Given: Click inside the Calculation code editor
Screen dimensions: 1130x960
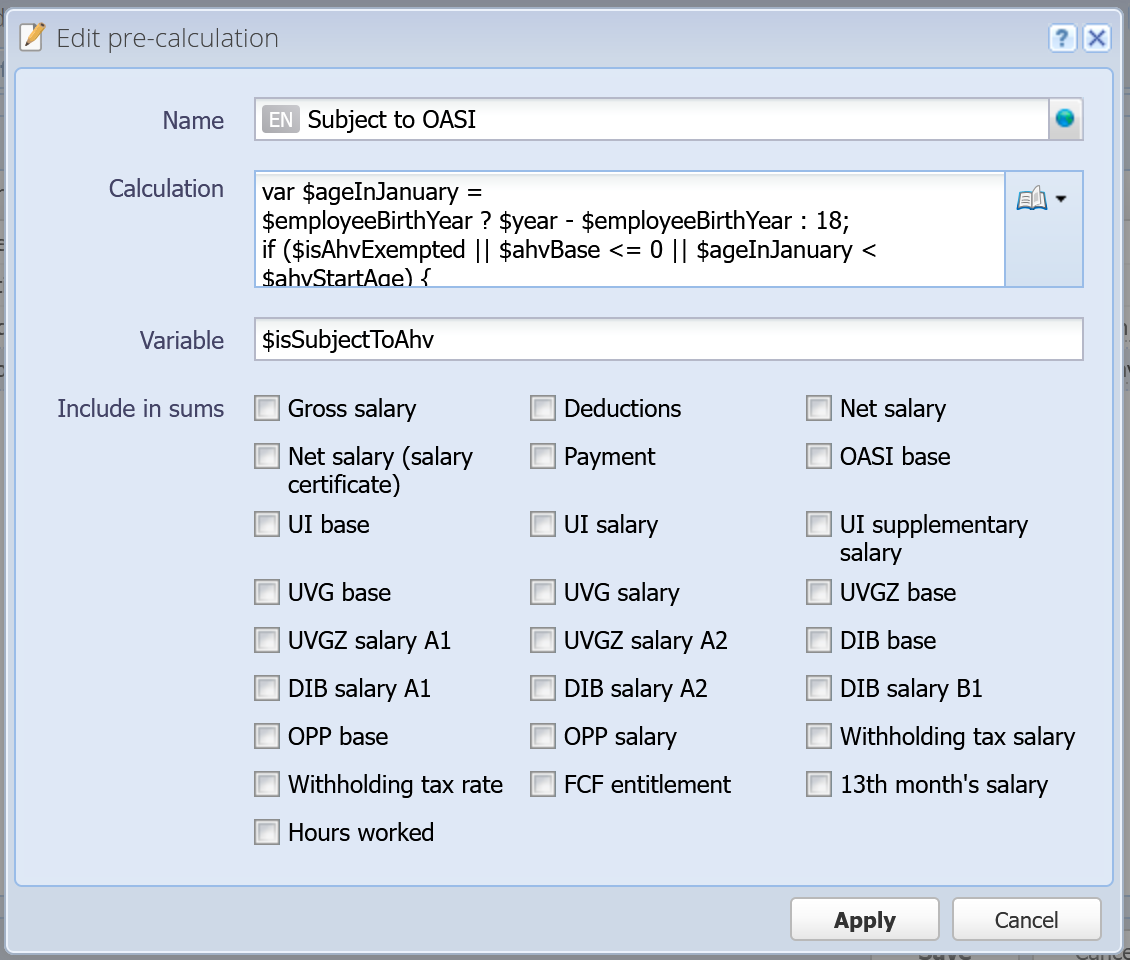Looking at the screenshot, I should pos(630,229).
